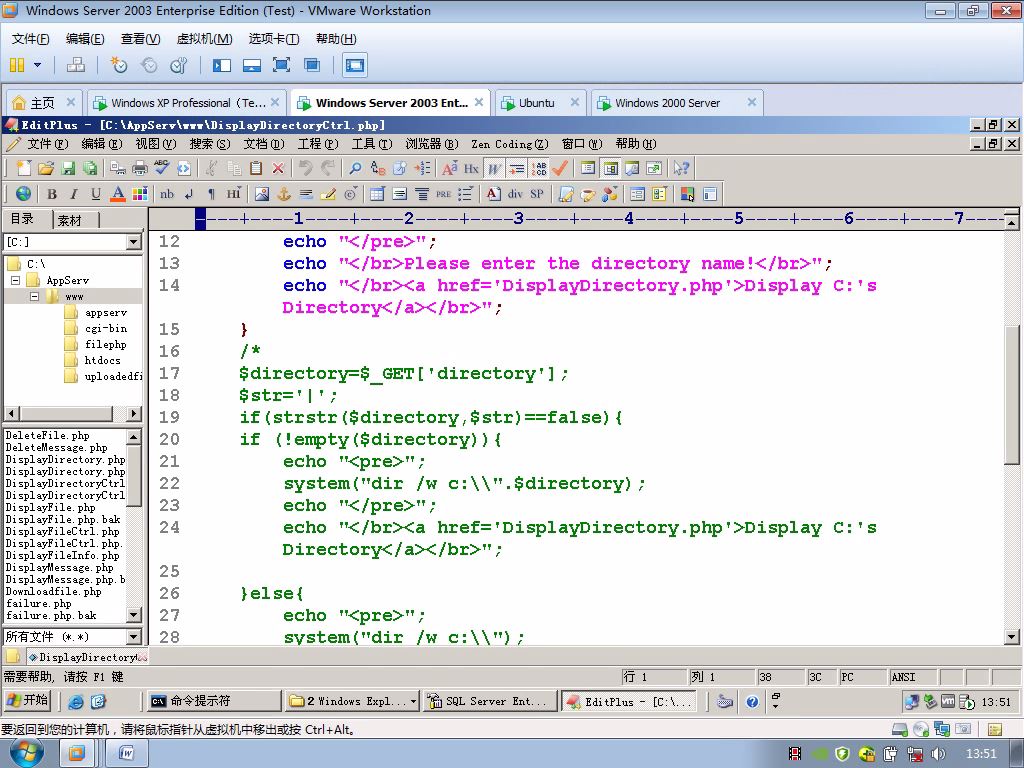Toggle line numbers with AB CD icon
The image size is (1024, 768).
point(539,168)
